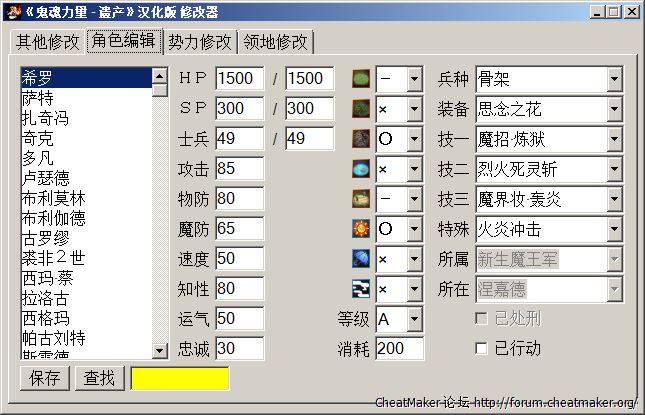645x415 pixels.
Task: Click the 保存 button
Action: (x=45, y=378)
